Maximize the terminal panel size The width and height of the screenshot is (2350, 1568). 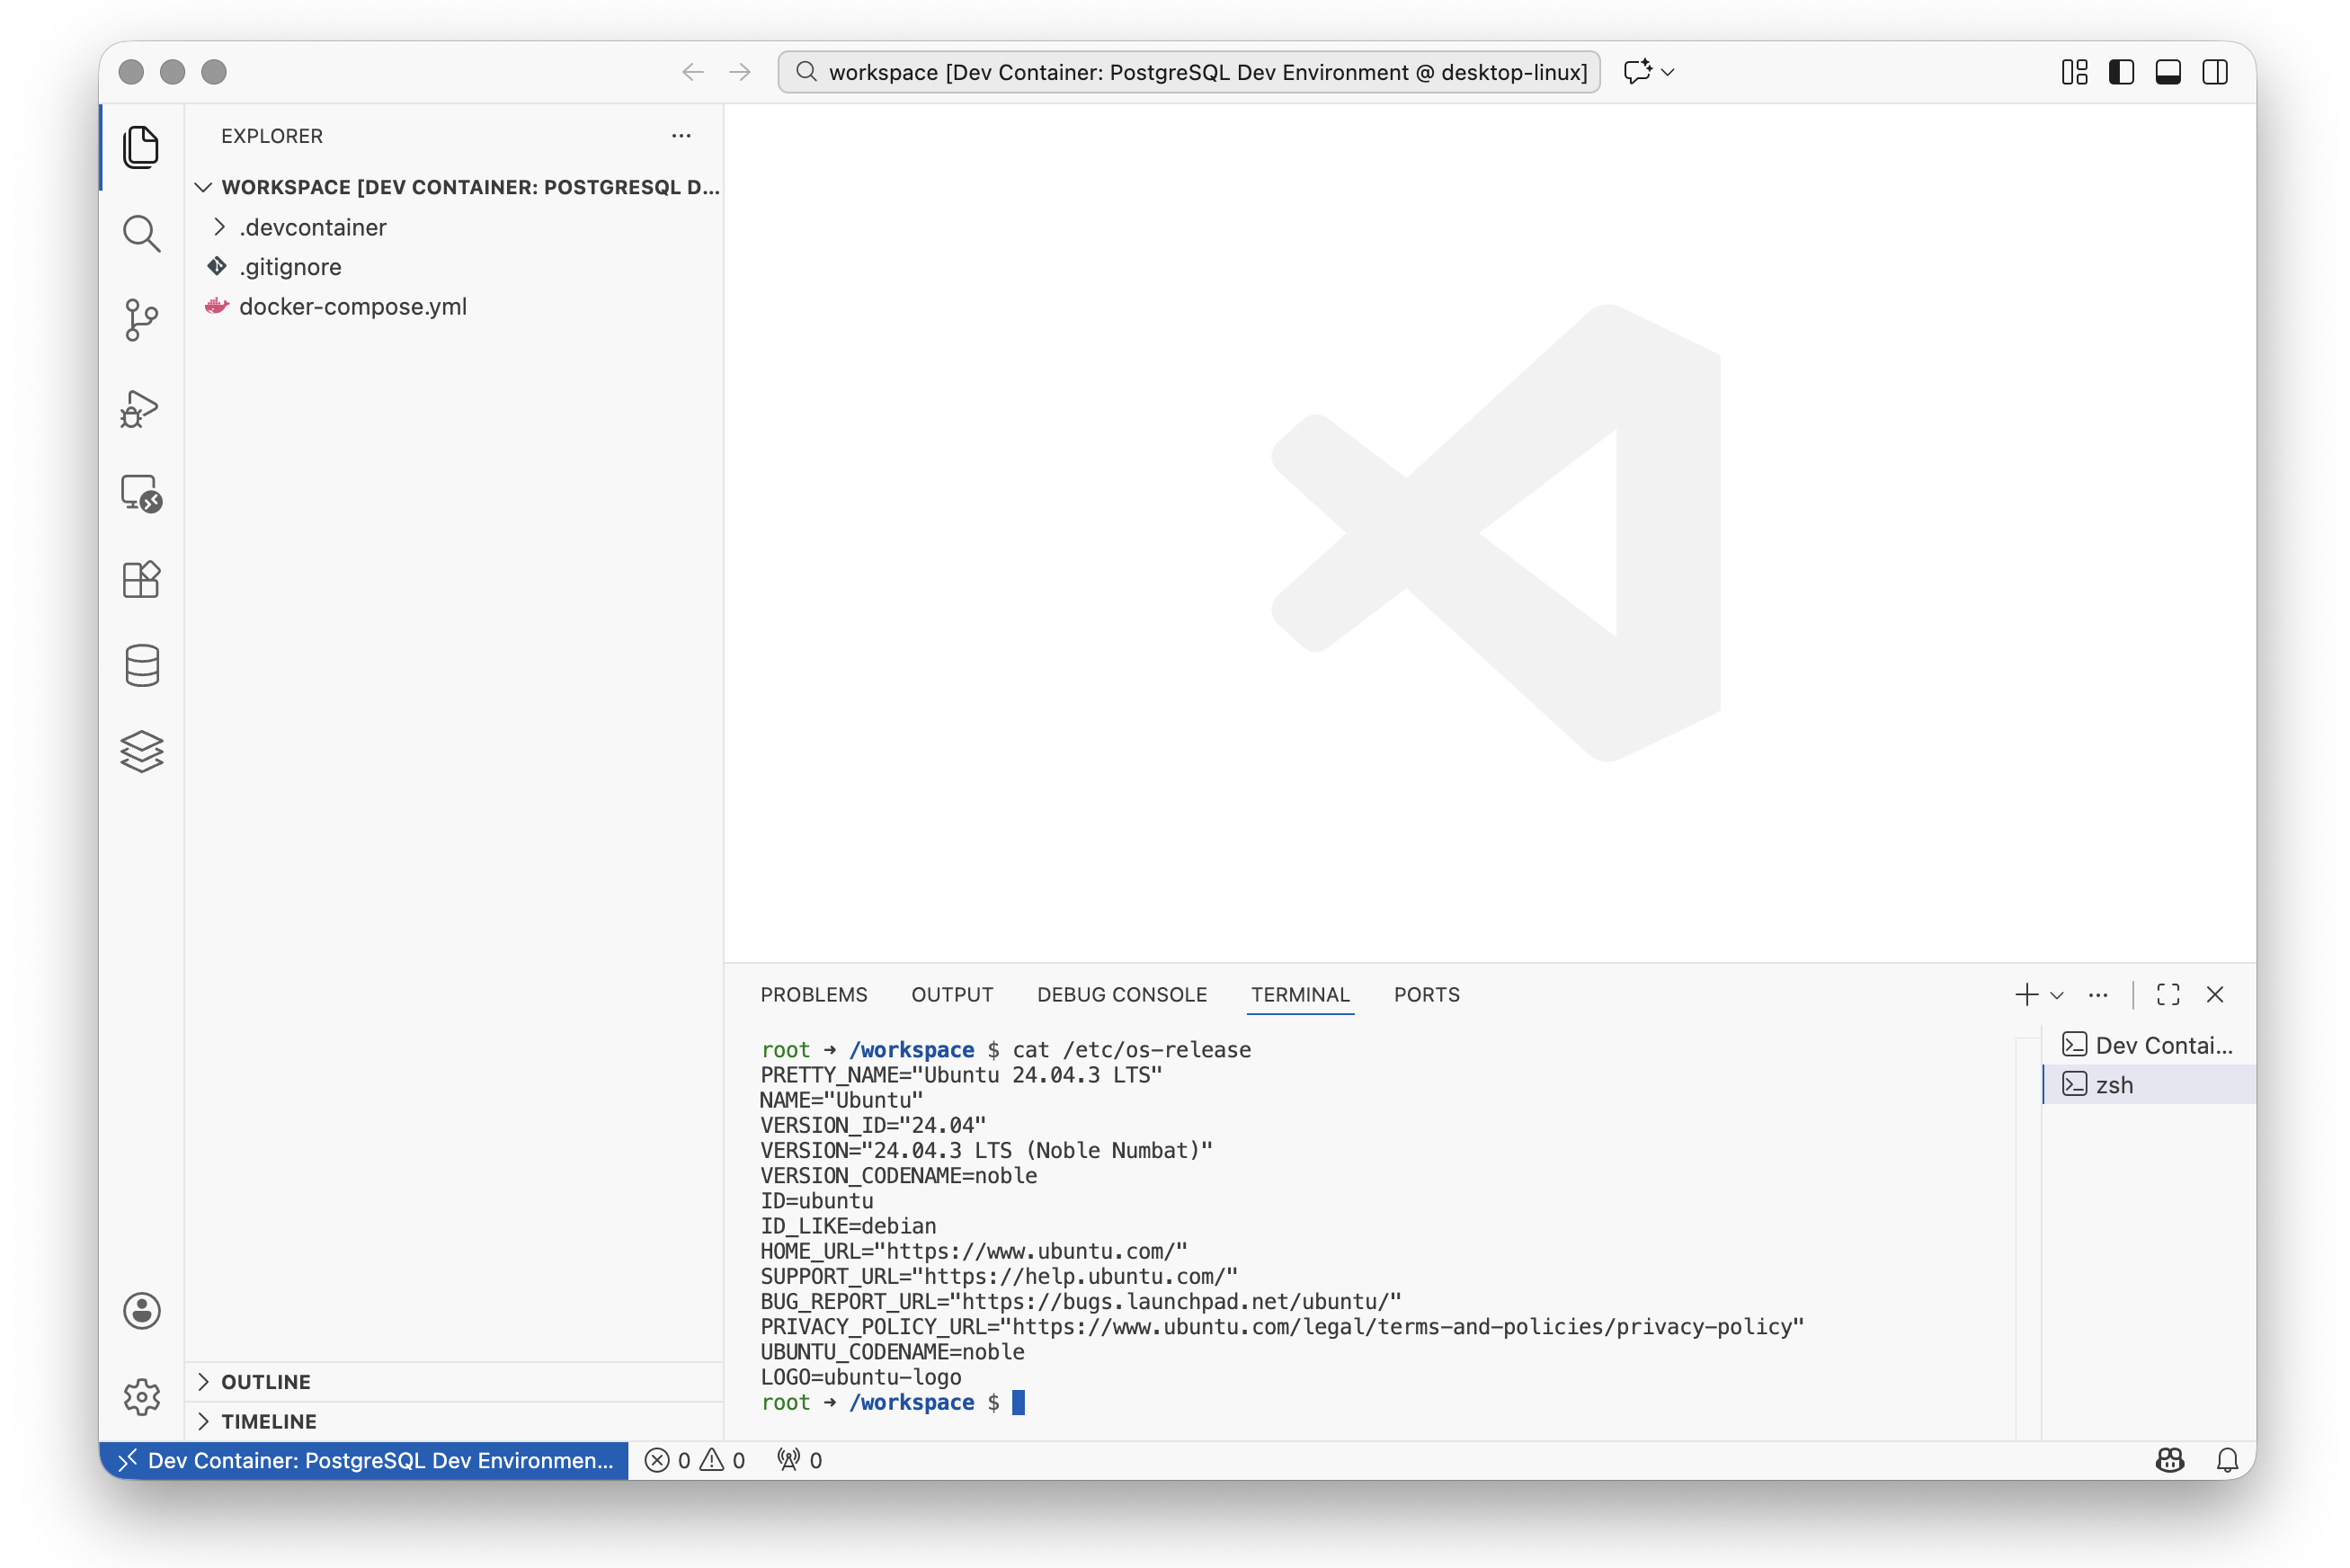coord(2167,995)
